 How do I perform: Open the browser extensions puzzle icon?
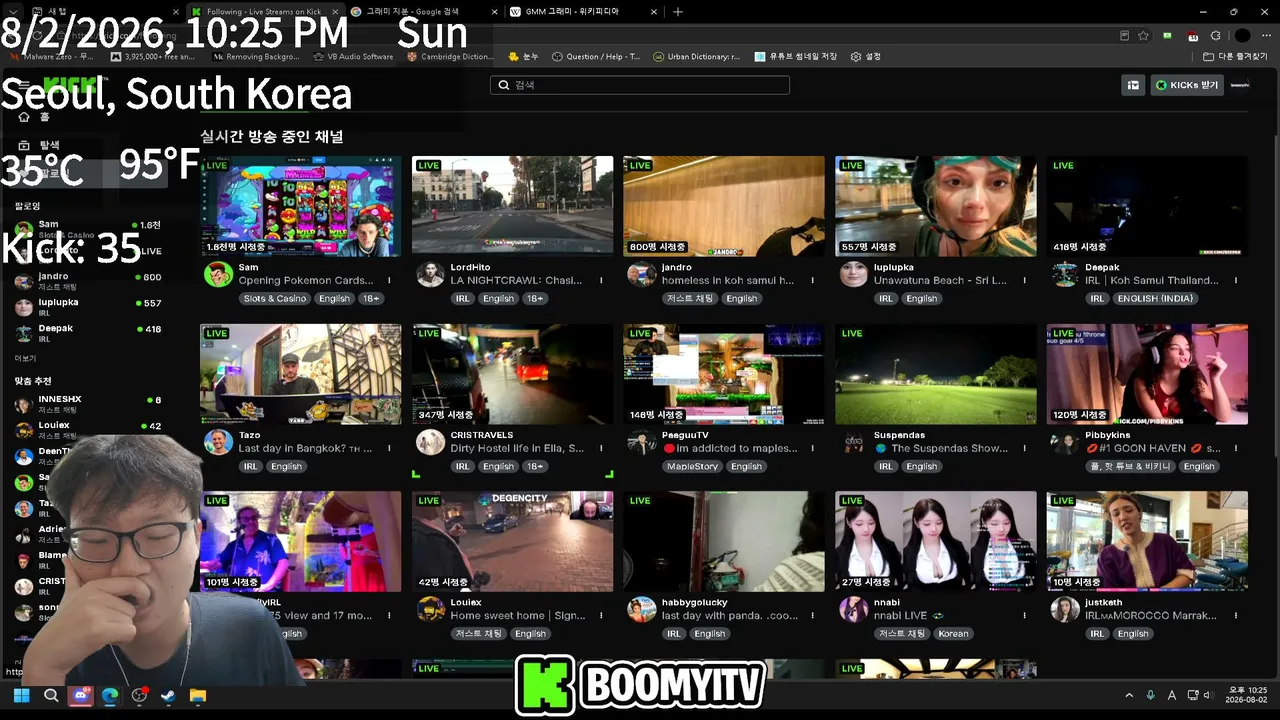1215,36
